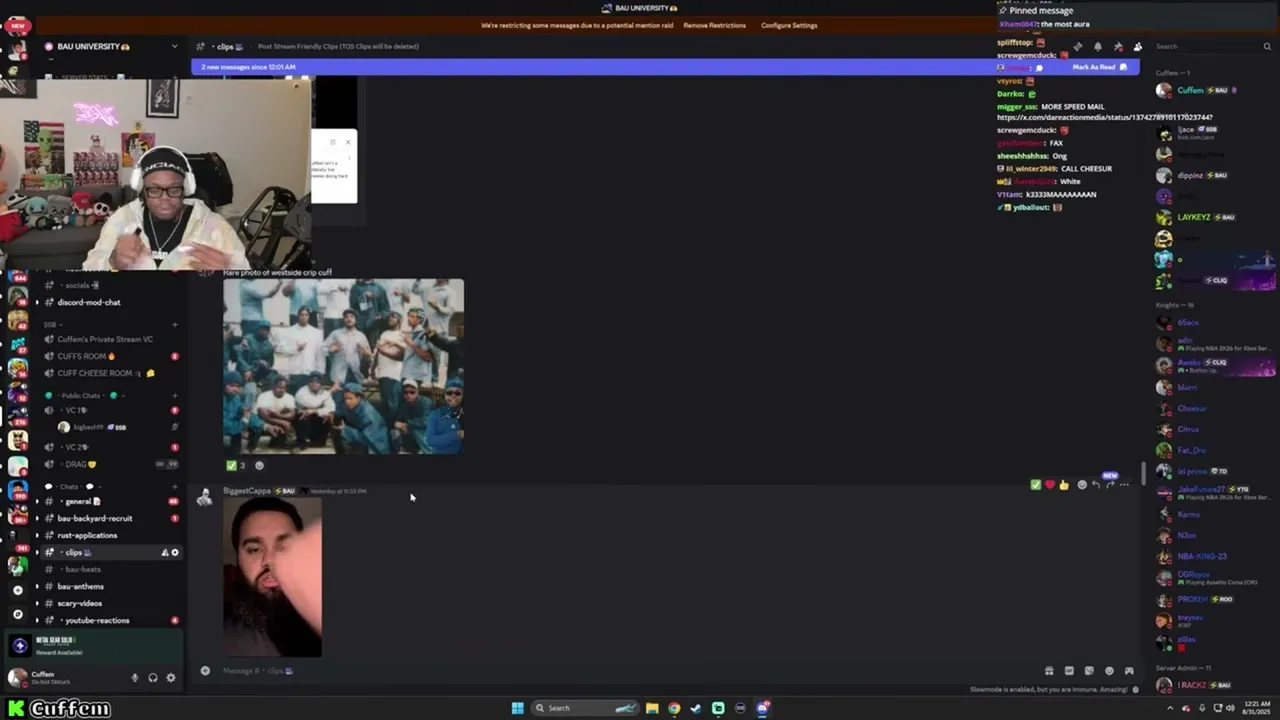The image size is (1280, 720).
Task: Open More options on BiggestCappa's message
Action: (x=1124, y=485)
